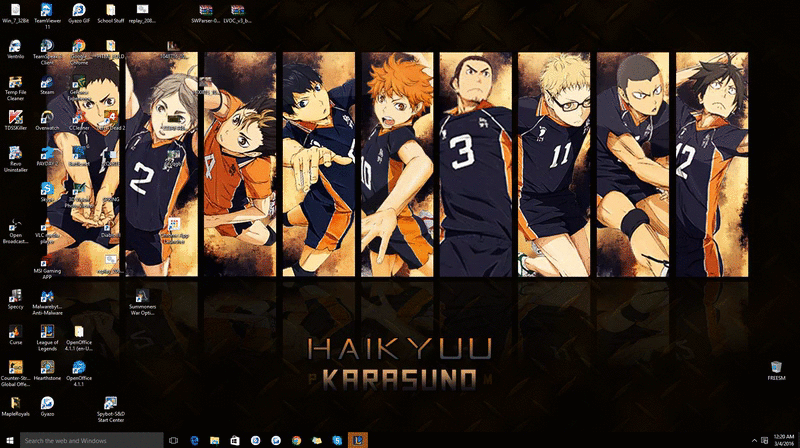Launch Steam from the desktop

coord(47,85)
